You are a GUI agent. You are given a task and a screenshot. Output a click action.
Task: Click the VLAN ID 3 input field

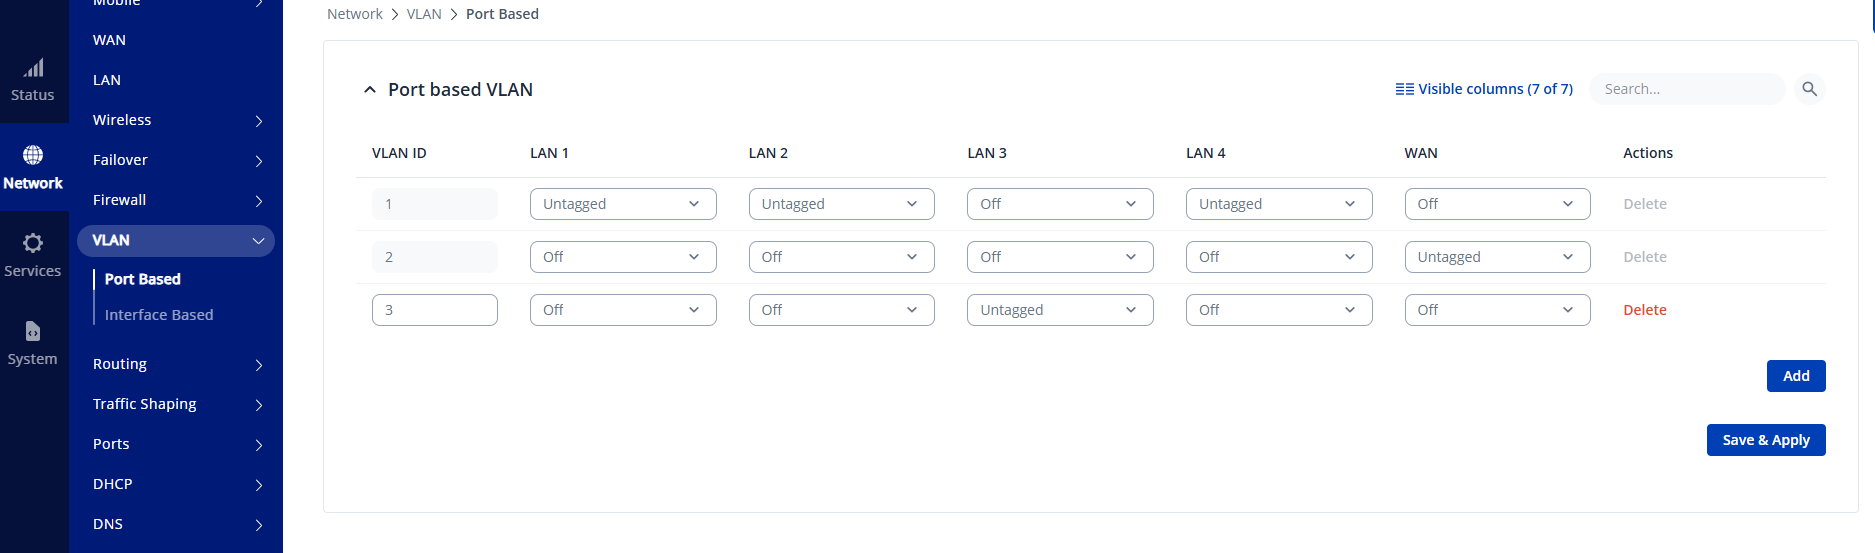(434, 310)
